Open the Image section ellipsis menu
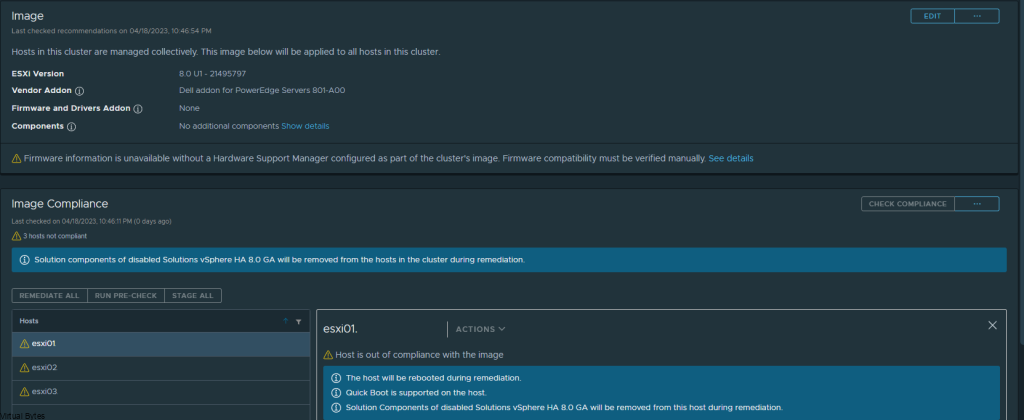 (x=977, y=16)
